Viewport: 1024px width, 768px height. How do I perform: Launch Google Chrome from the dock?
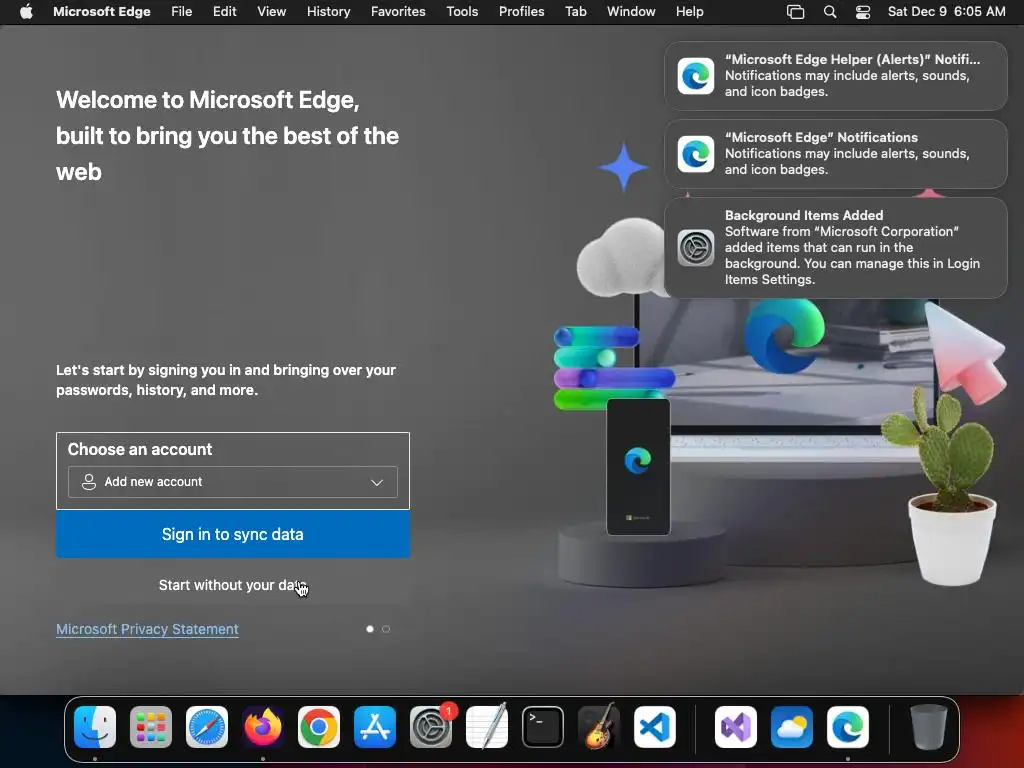pyautogui.click(x=319, y=727)
